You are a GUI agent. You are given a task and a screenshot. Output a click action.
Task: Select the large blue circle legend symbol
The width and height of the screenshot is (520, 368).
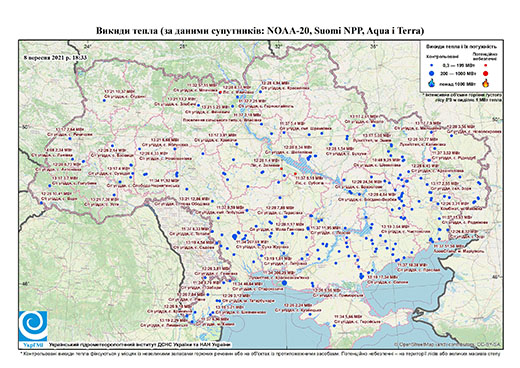click(432, 73)
